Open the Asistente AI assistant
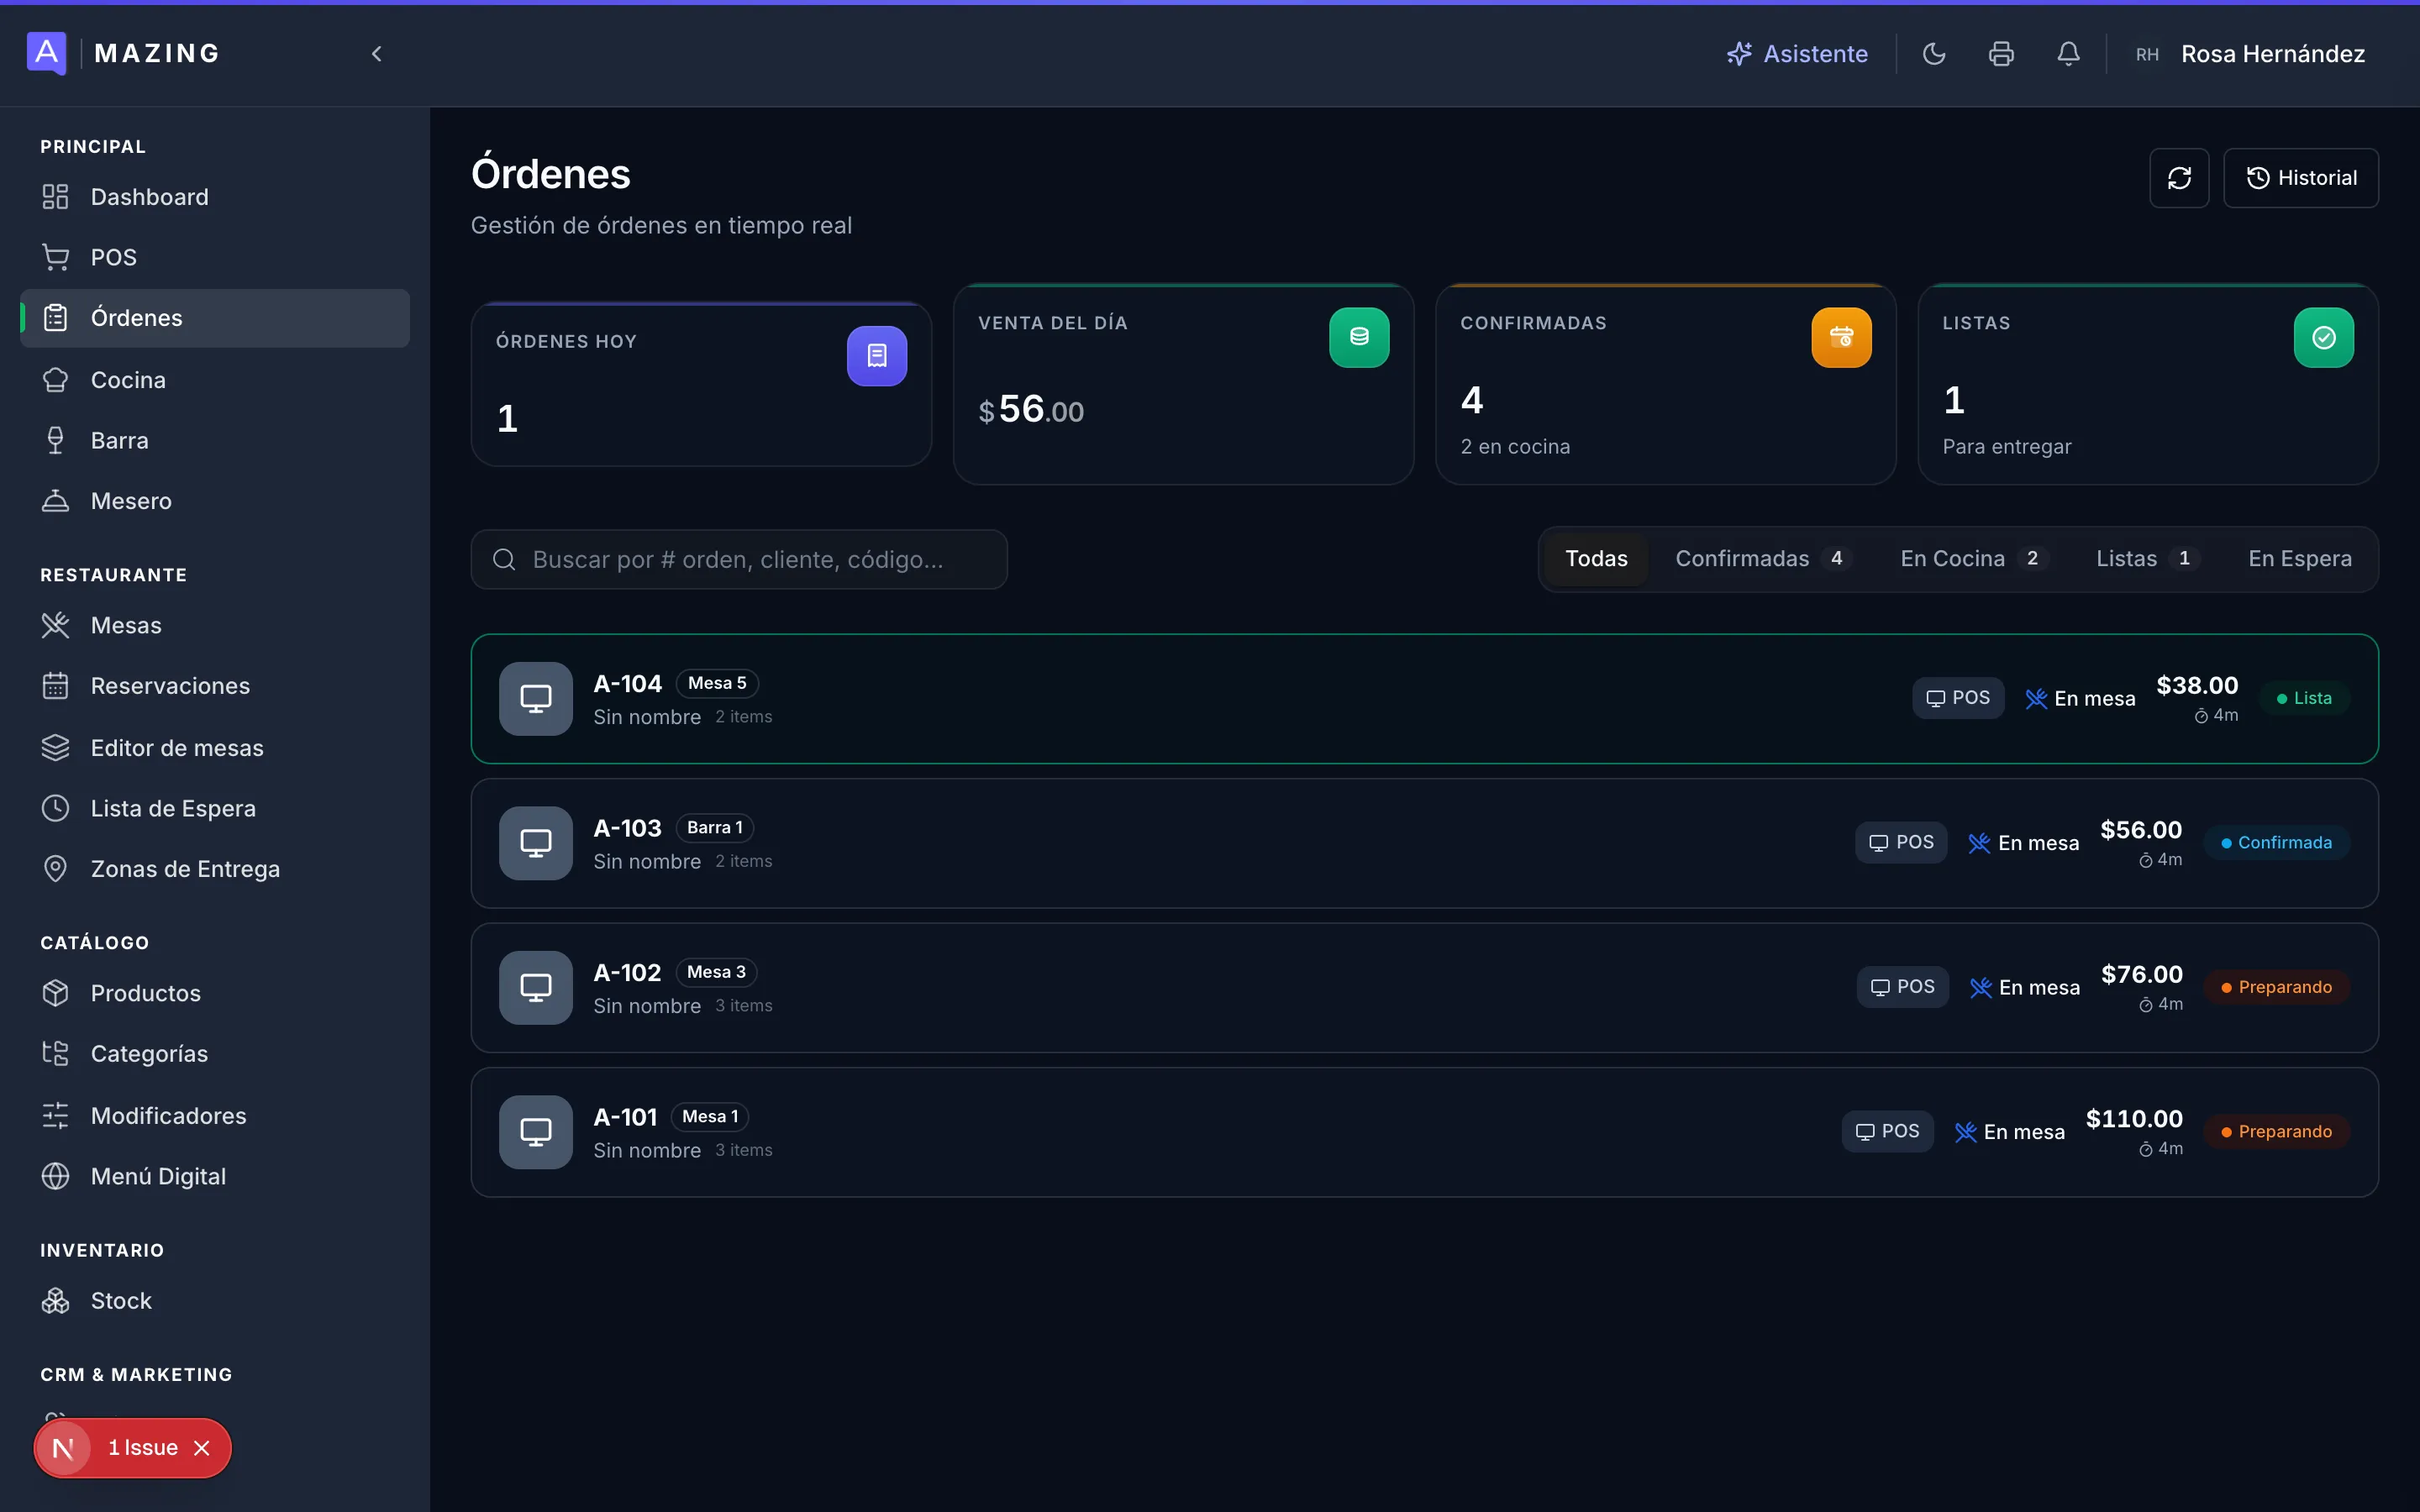This screenshot has width=2420, height=1512. tap(1797, 54)
